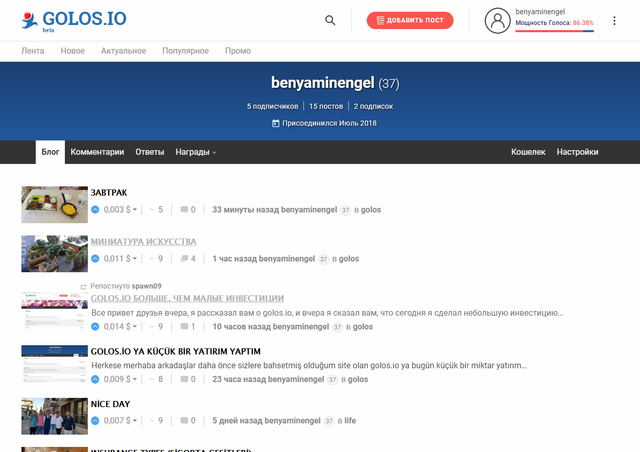Click reputation badge 37 on ЗАВТРАК row
Screen dimensions: 640x452
pyautogui.click(x=345, y=210)
